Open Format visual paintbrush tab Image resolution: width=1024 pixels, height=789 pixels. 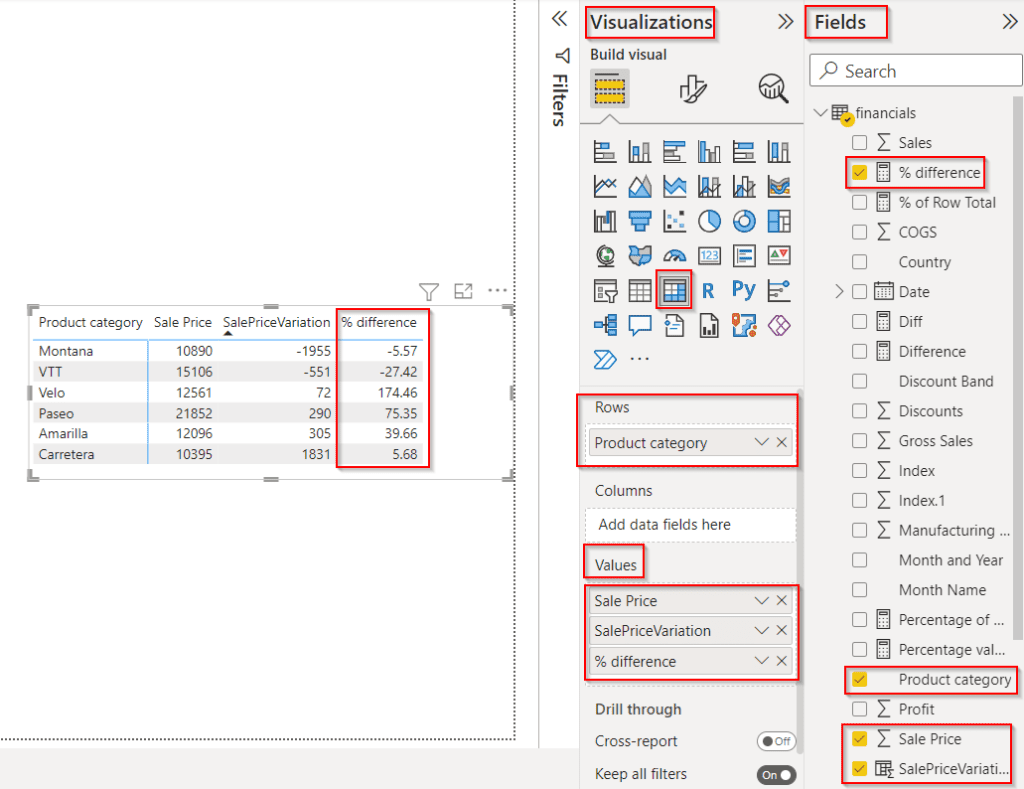(692, 89)
